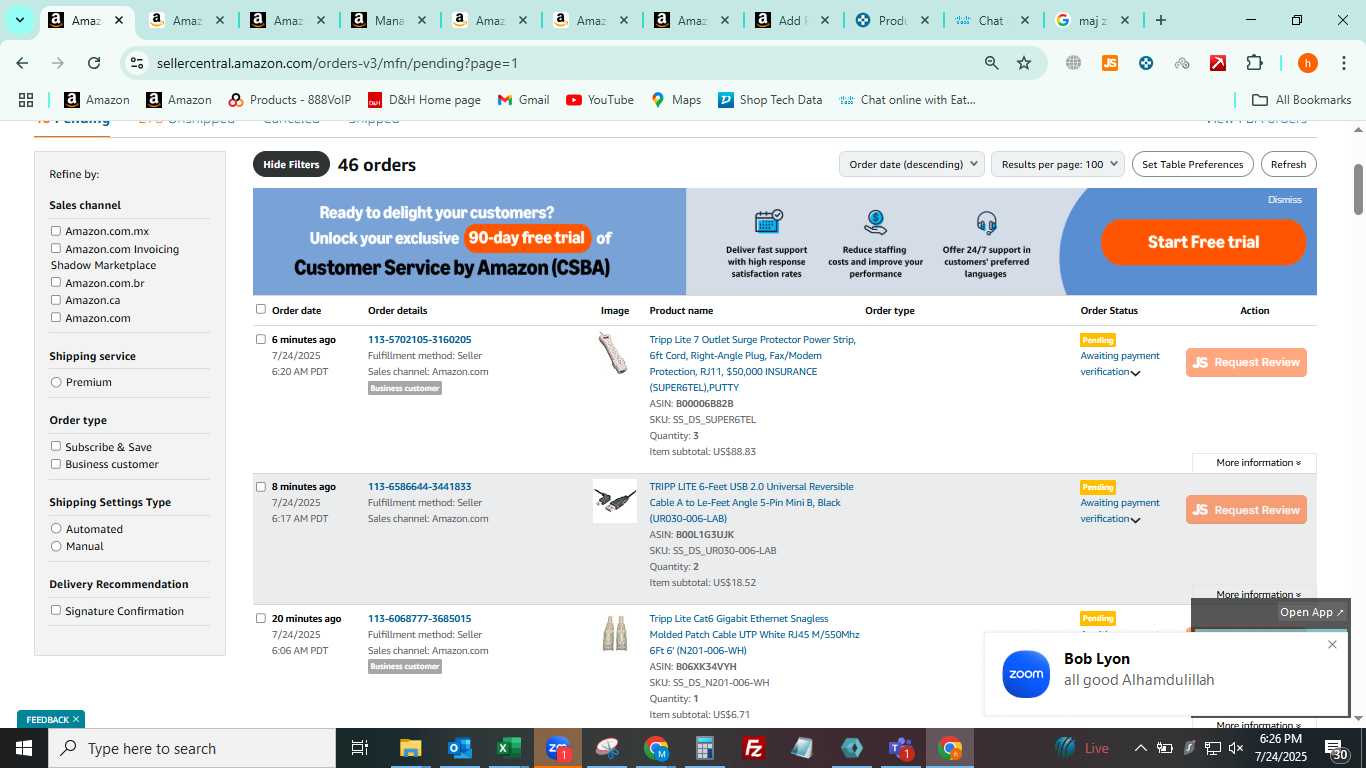Open Chrome three-dot menu
The width and height of the screenshot is (1366, 768).
[1343, 63]
